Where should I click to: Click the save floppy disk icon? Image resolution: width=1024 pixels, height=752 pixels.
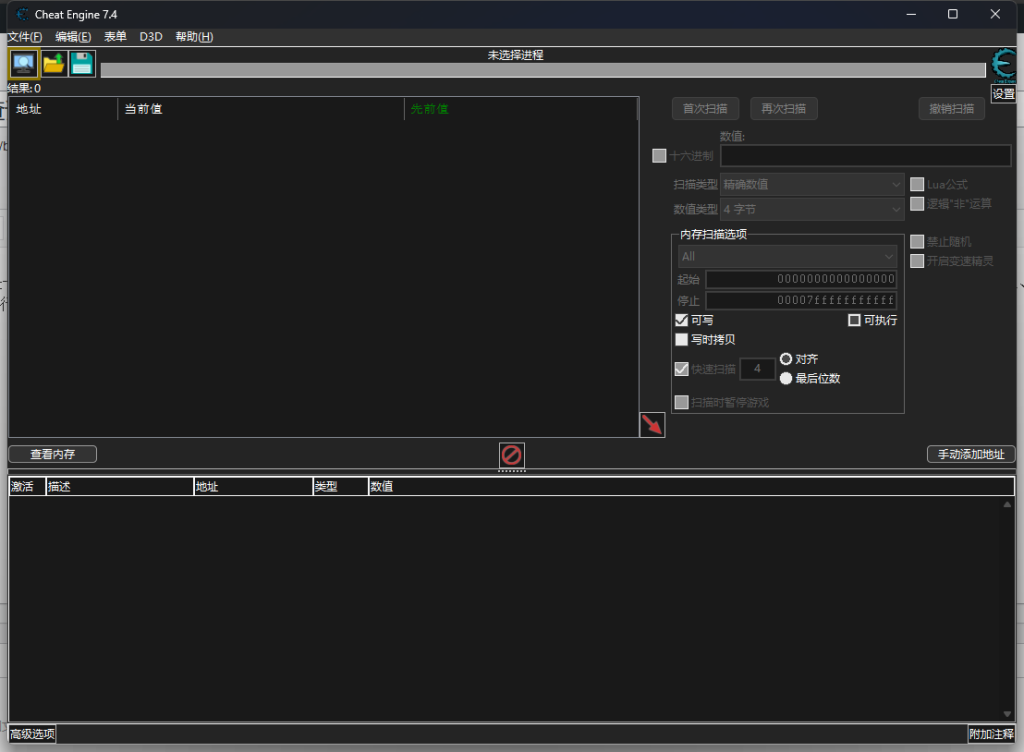click(x=82, y=64)
